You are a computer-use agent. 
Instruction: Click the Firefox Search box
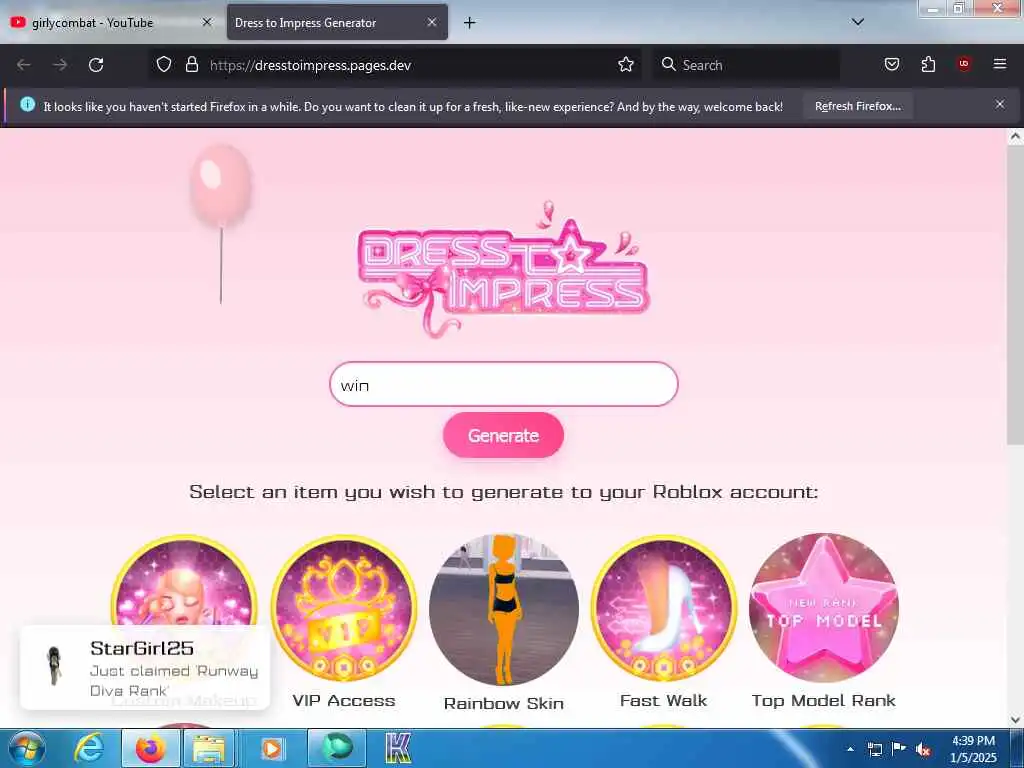coord(746,65)
